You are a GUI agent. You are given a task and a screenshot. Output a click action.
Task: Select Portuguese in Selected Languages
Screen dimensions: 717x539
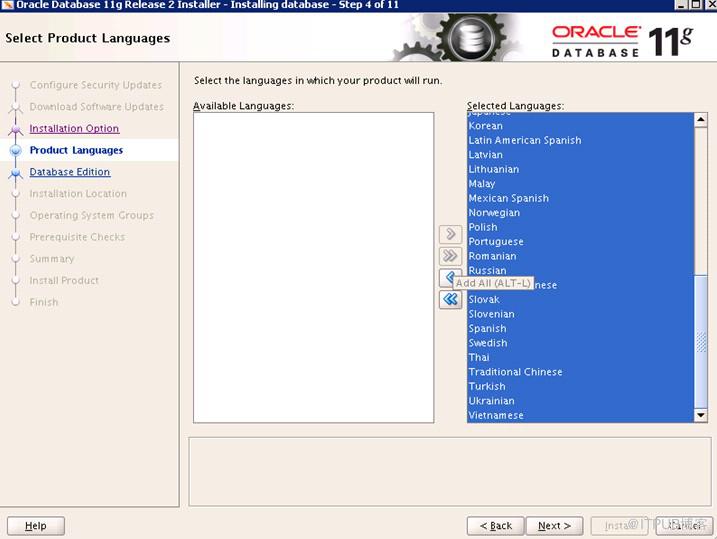coord(581,242)
